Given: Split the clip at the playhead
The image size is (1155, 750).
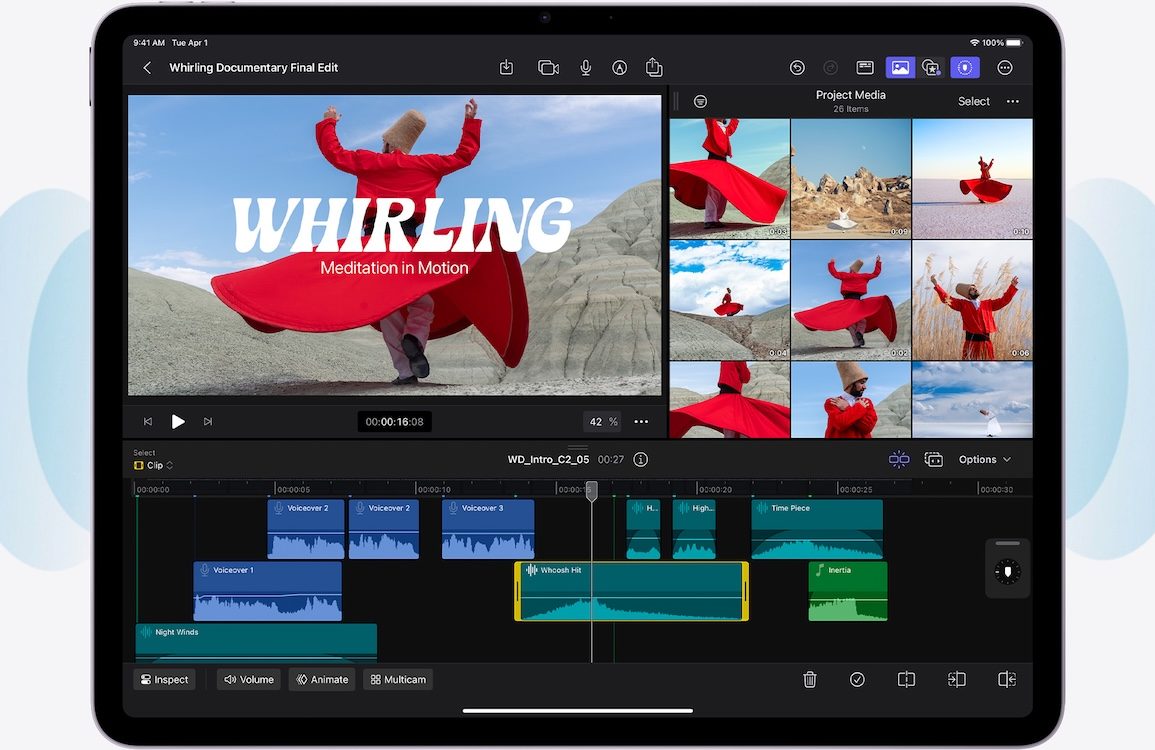Looking at the screenshot, I should coord(906,679).
